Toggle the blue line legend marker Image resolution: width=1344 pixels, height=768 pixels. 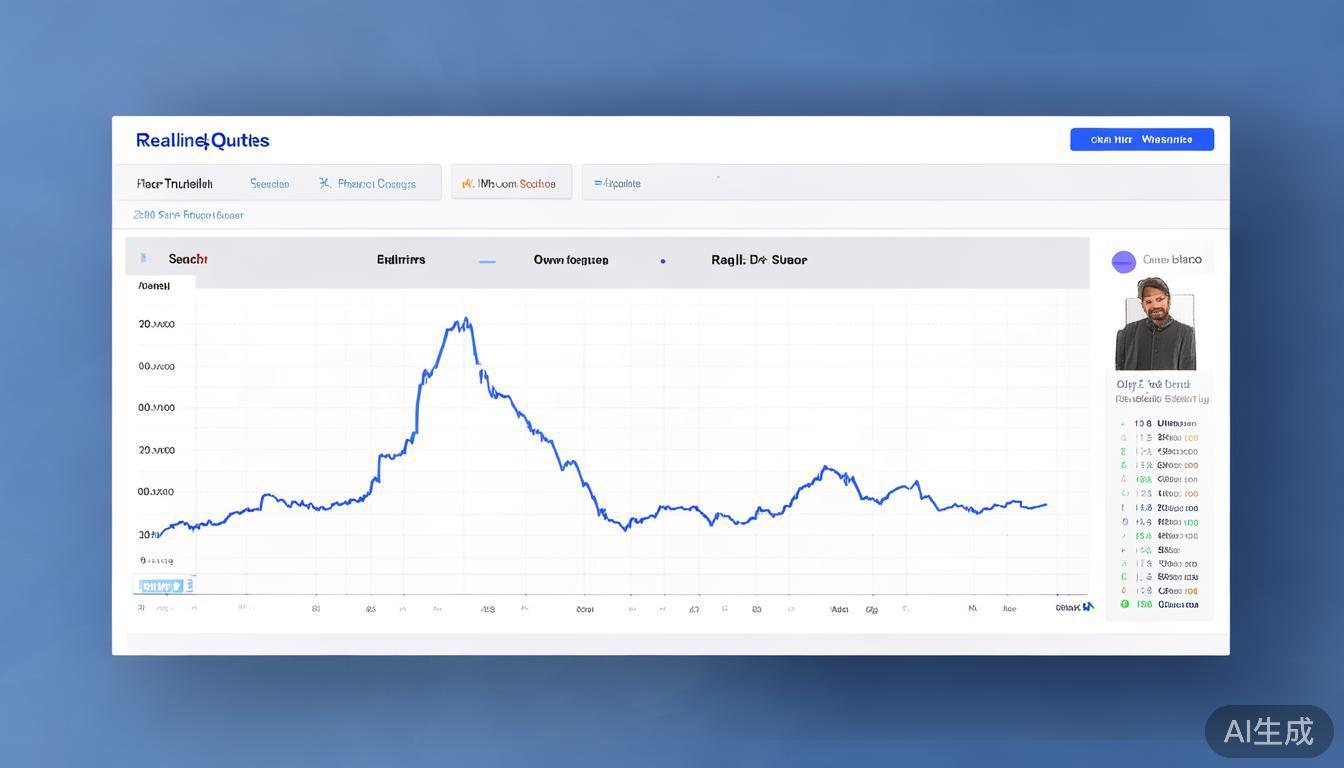(487, 261)
